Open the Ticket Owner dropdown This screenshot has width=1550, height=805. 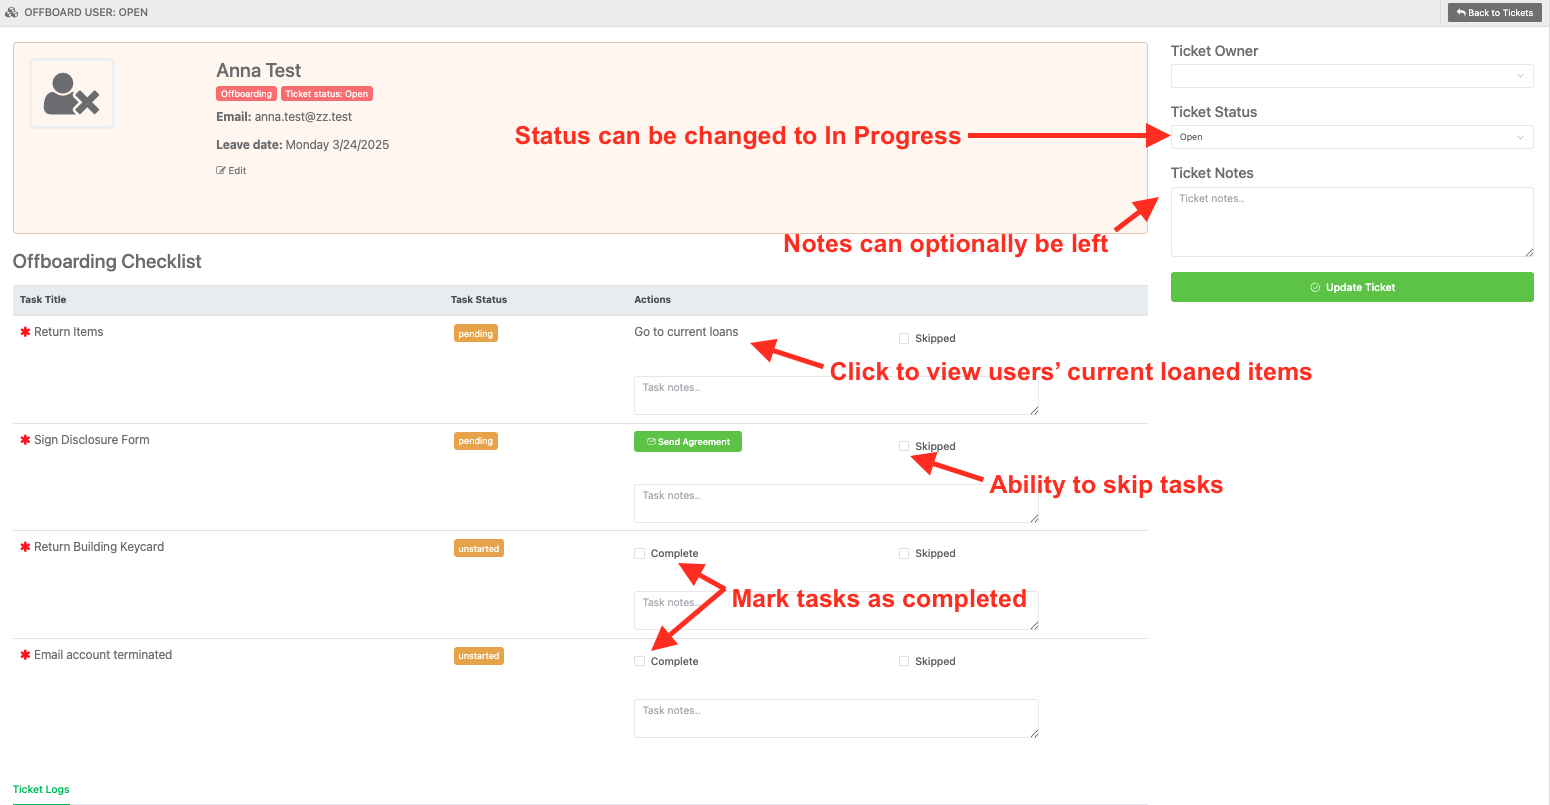(1352, 76)
